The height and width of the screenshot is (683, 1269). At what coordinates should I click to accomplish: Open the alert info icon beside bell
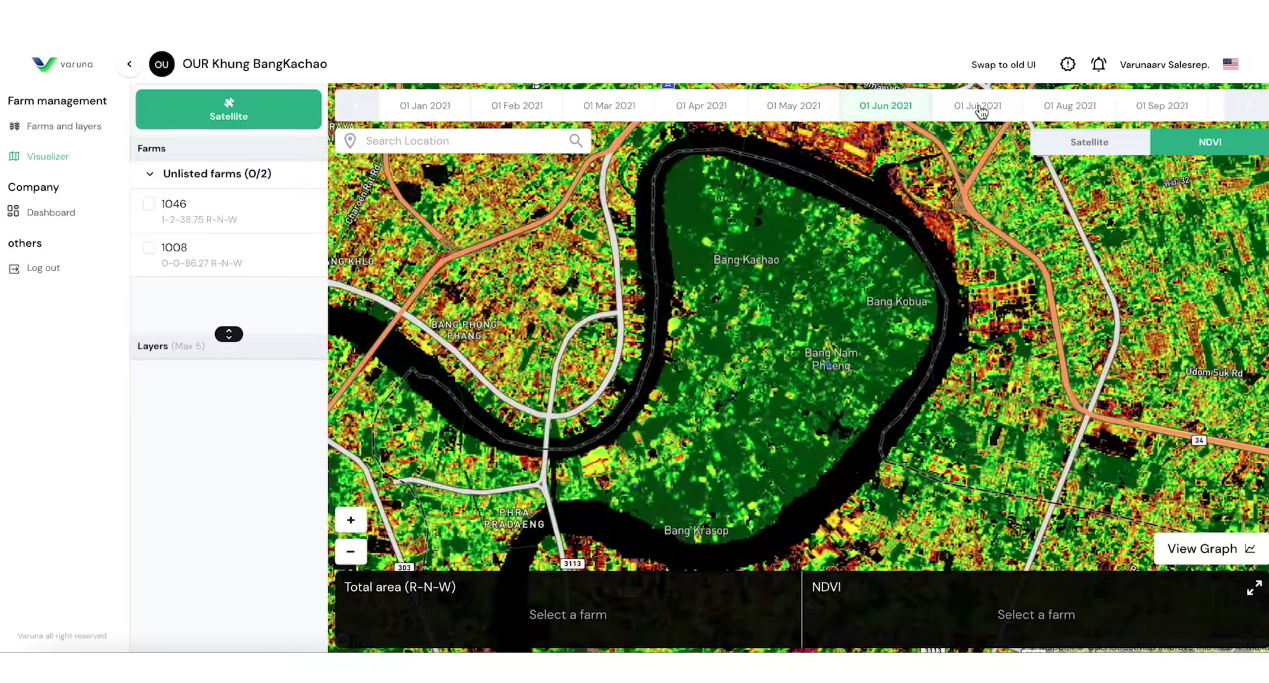tap(1068, 64)
